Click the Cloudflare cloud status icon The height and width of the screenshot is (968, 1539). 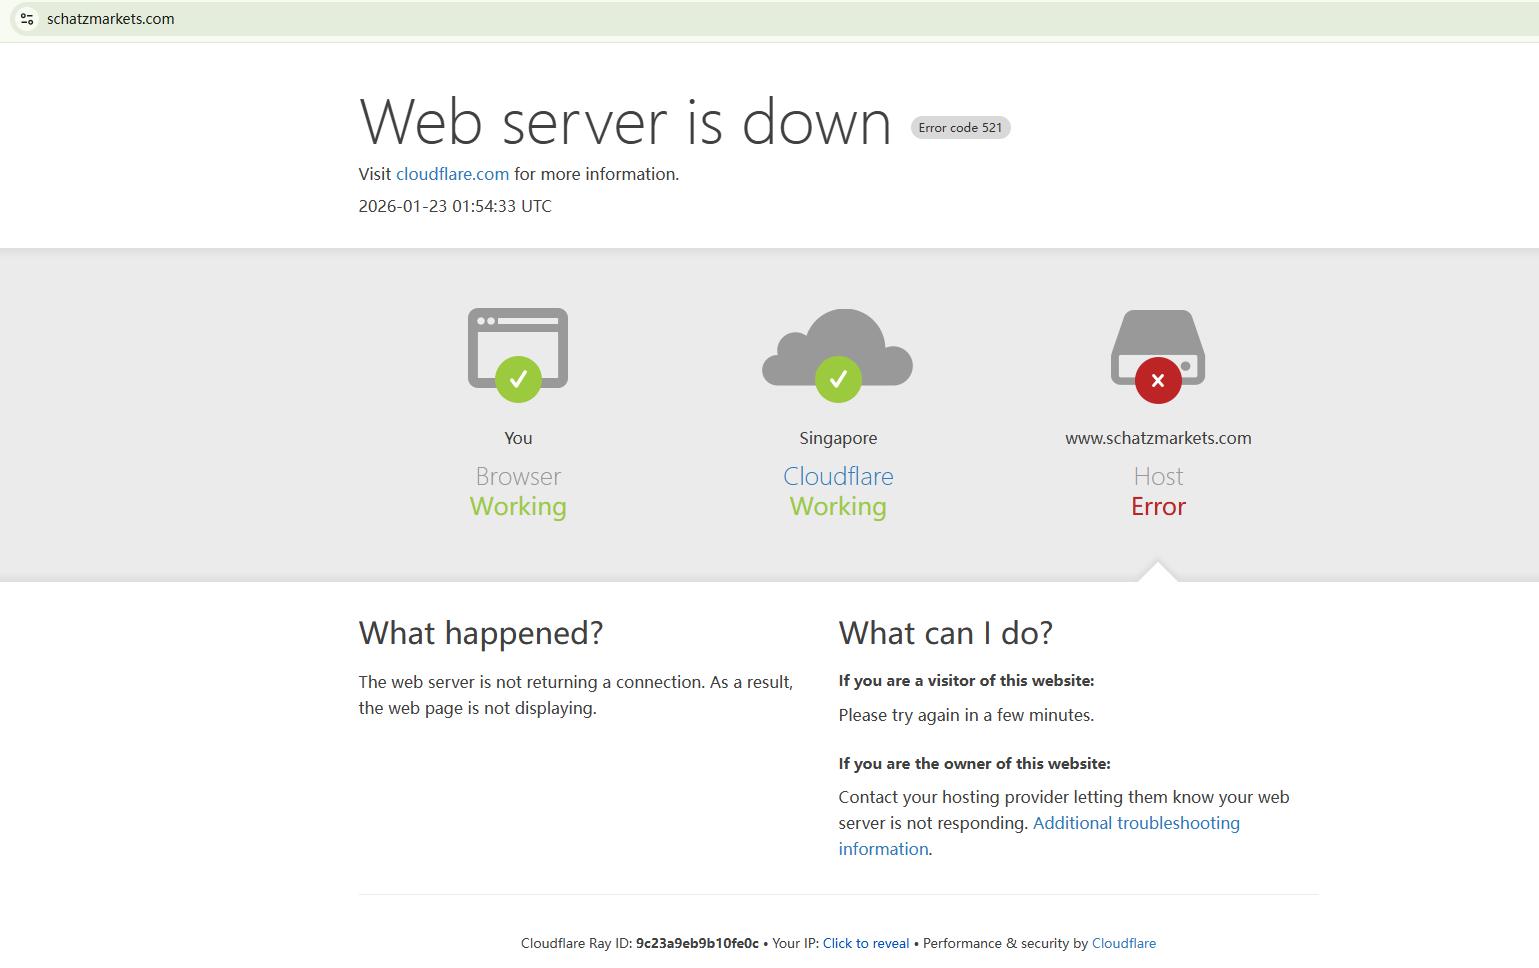pyautogui.click(x=838, y=355)
